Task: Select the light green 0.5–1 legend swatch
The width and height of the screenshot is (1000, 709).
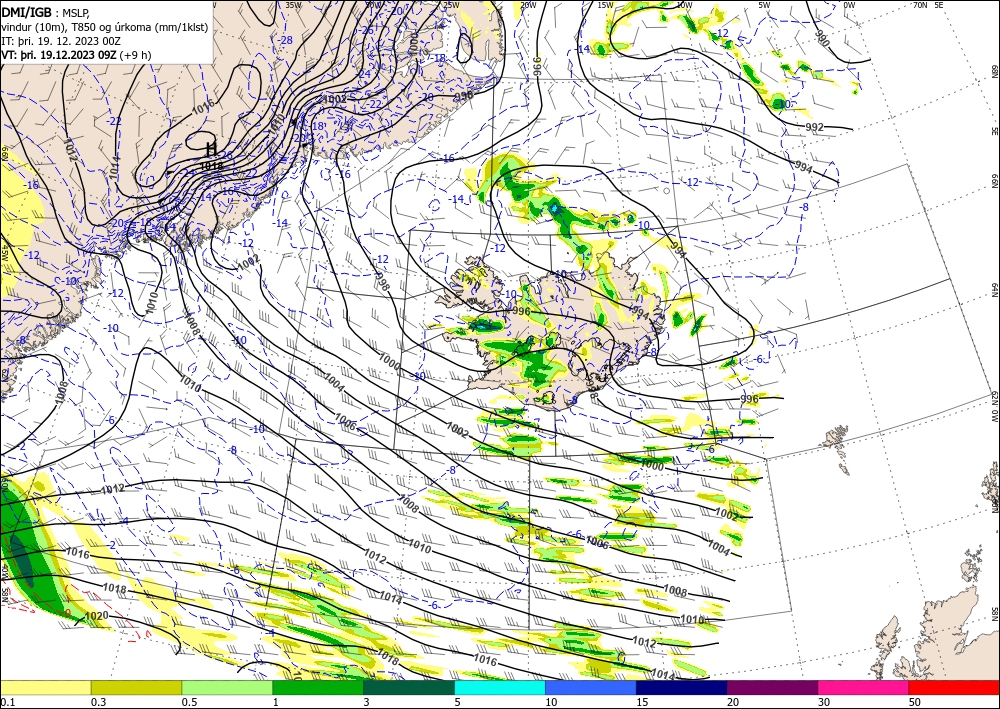Action: [227, 687]
